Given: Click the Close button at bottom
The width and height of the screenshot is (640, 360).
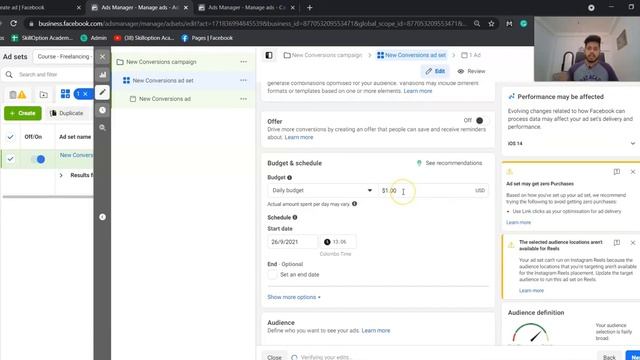Looking at the screenshot, I should pos(274,357).
